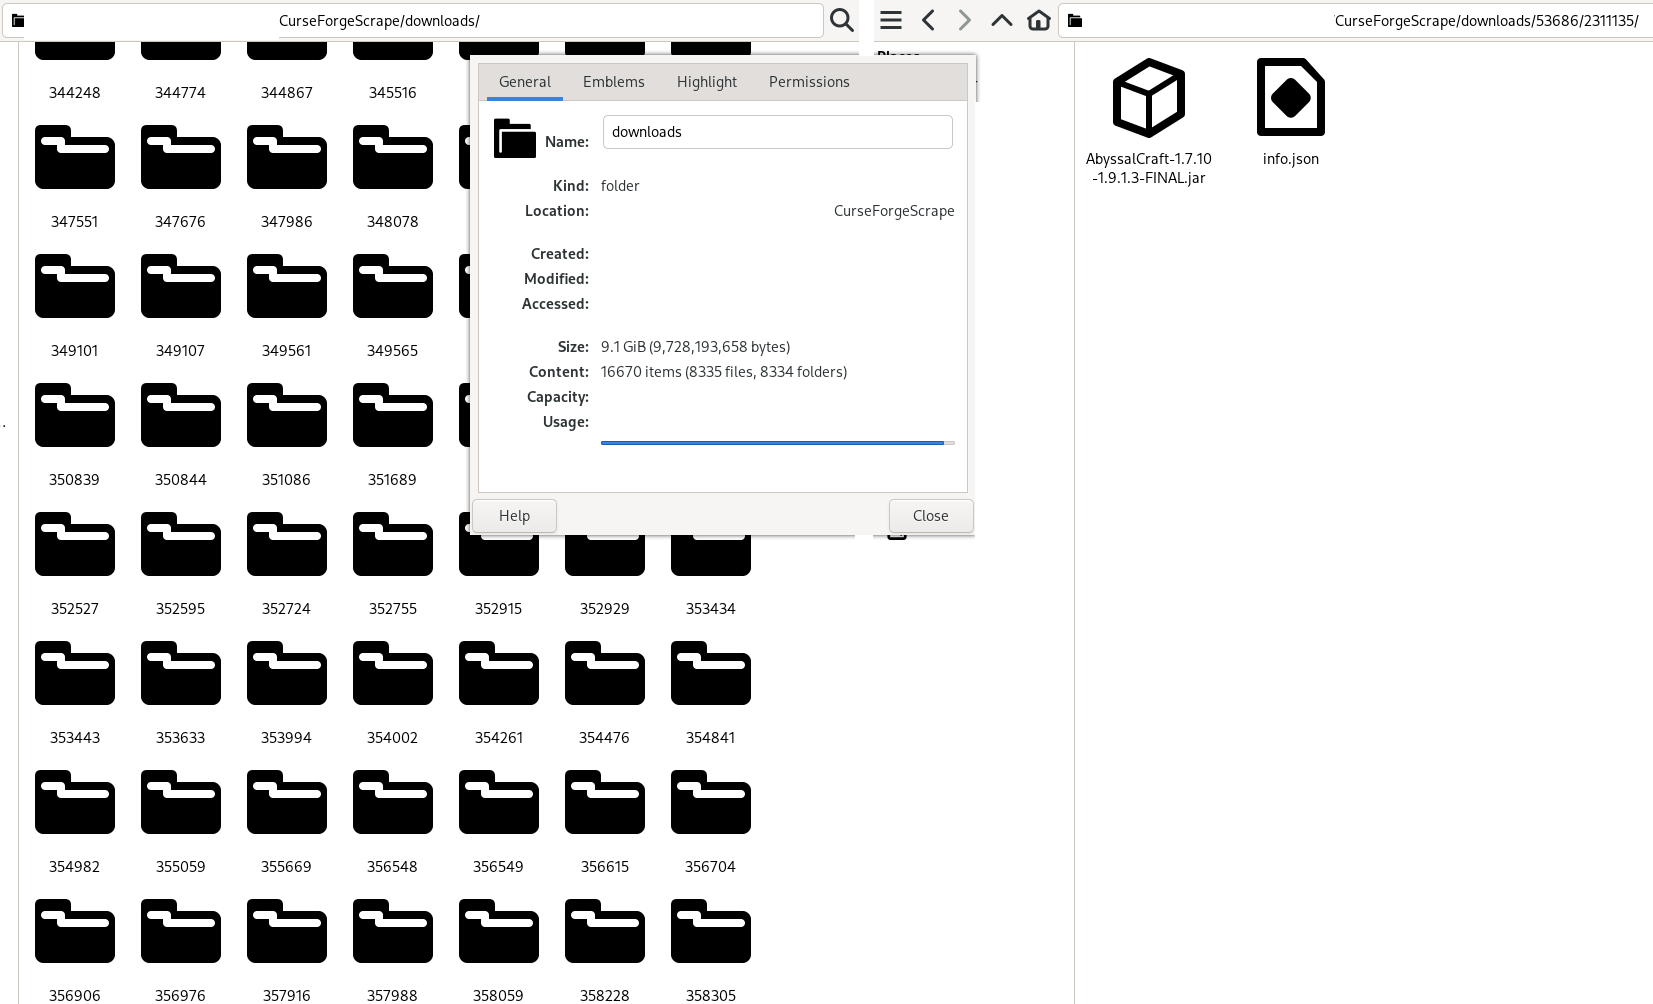Click the search magnifier icon in left pane

[x=842, y=20]
